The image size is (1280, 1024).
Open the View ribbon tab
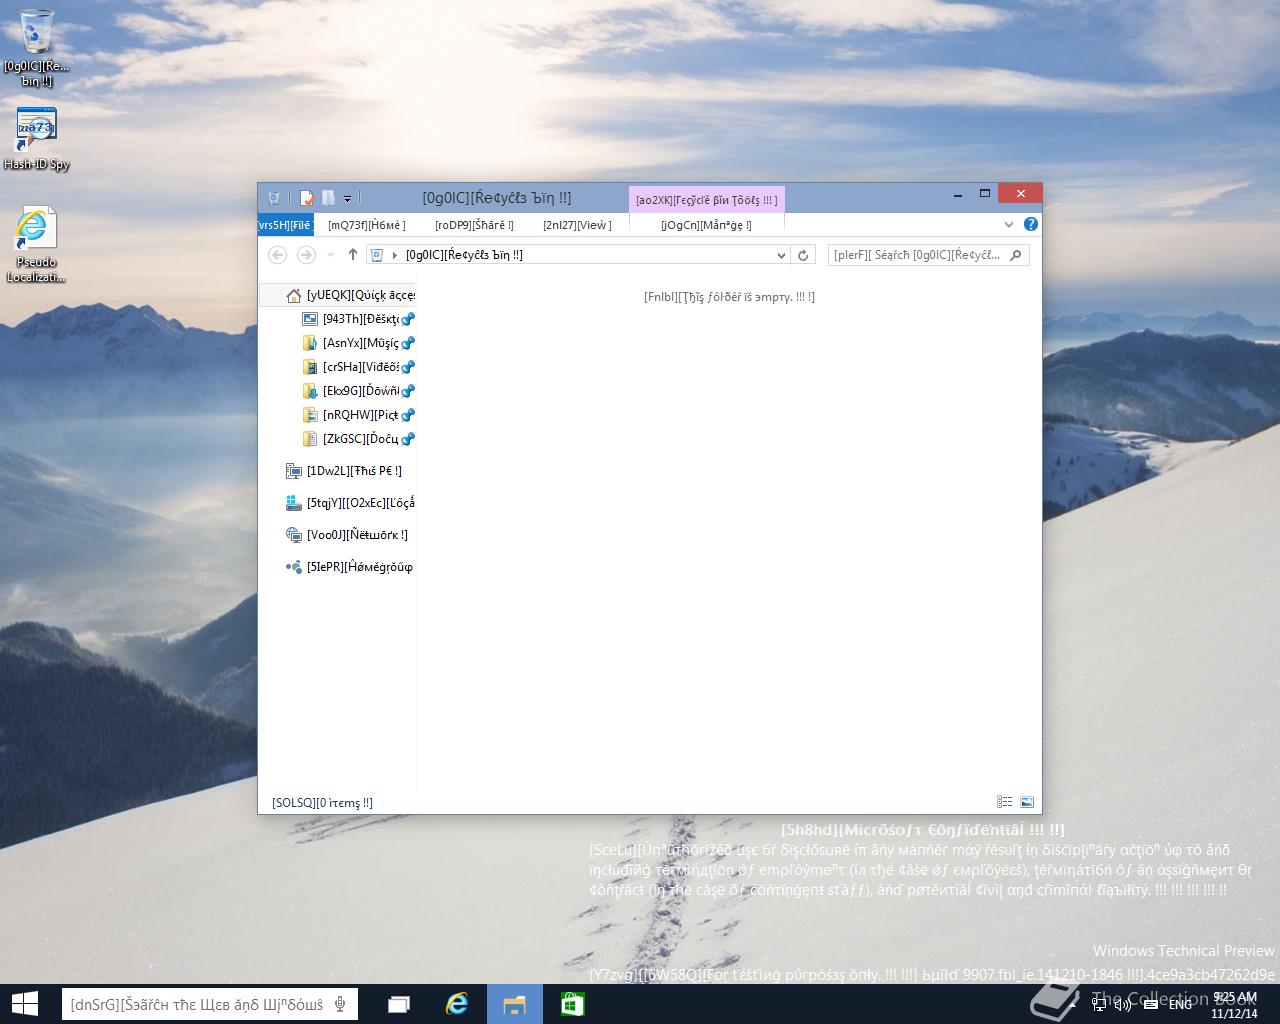pos(576,225)
